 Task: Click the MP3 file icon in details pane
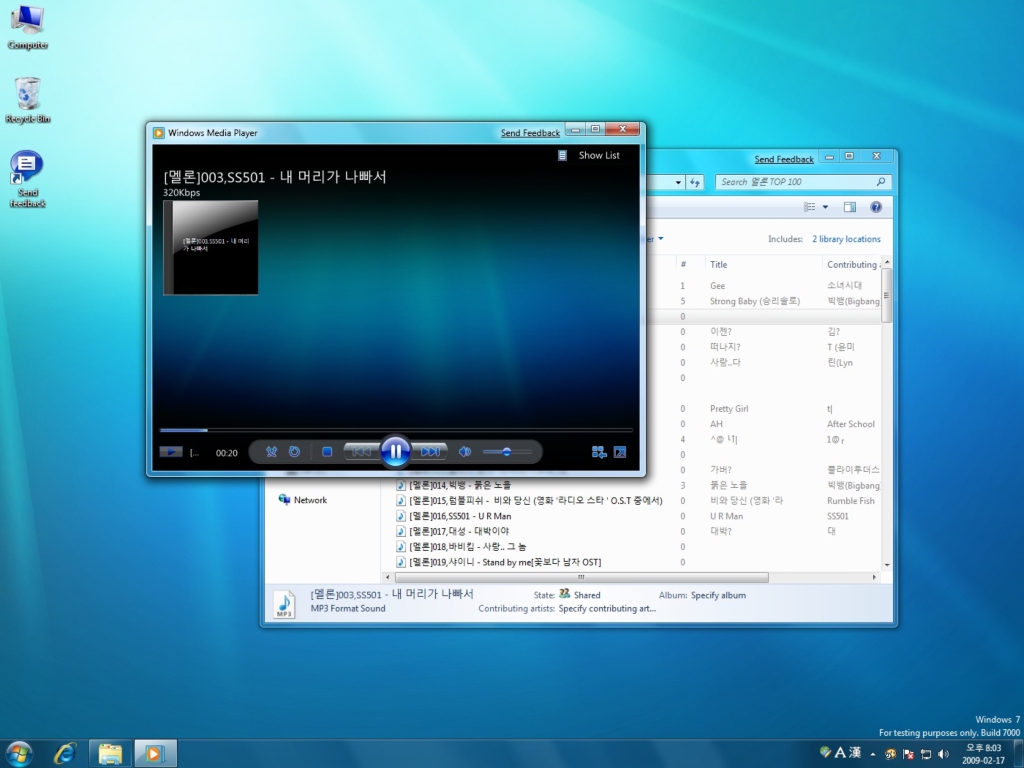pyautogui.click(x=284, y=603)
